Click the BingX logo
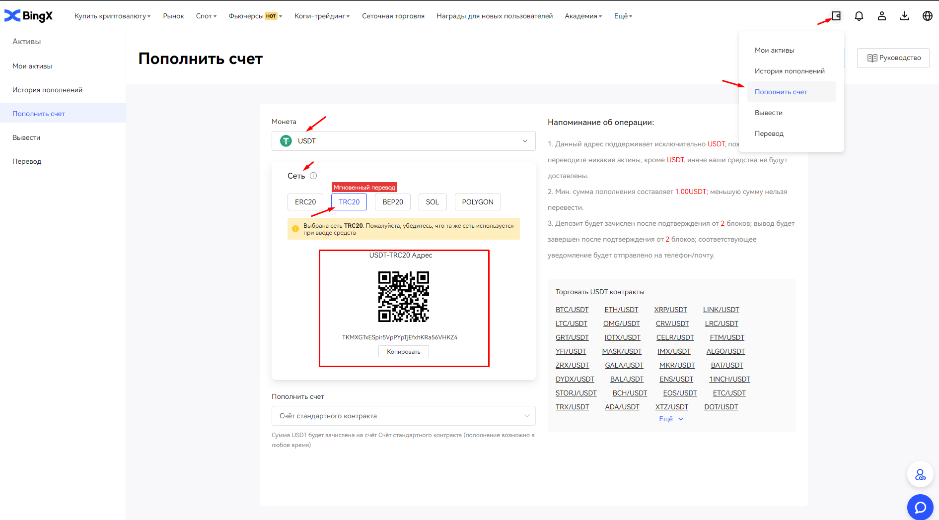Viewport: 939px width, 520px height. [28, 16]
